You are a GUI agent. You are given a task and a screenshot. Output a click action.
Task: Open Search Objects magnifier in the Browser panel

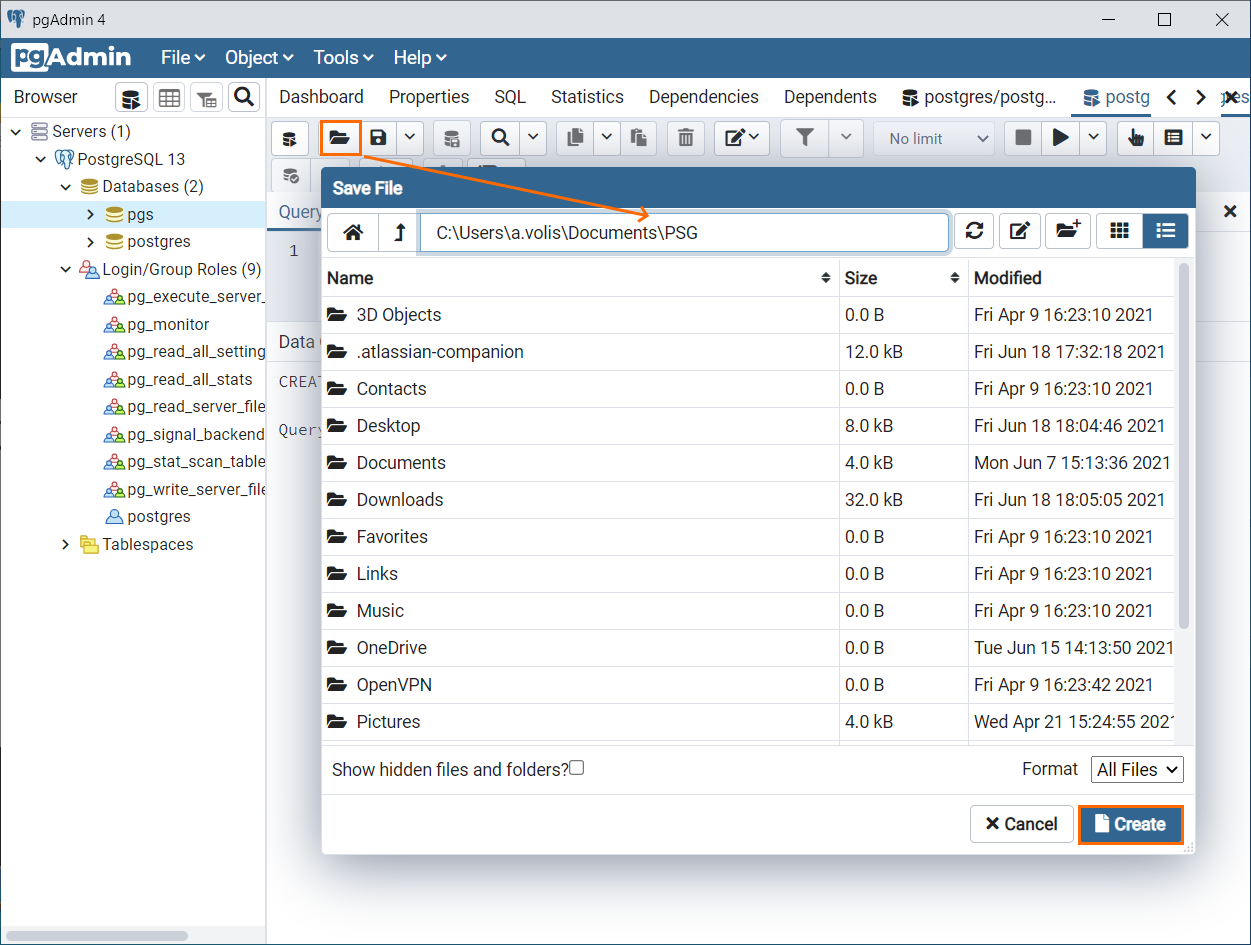tap(243, 97)
